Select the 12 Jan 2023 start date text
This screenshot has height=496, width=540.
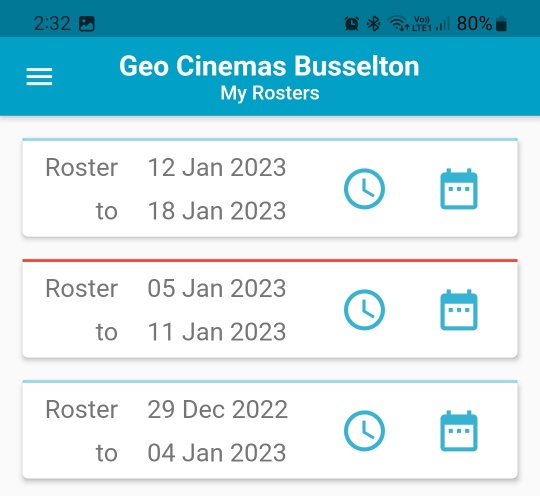click(217, 167)
